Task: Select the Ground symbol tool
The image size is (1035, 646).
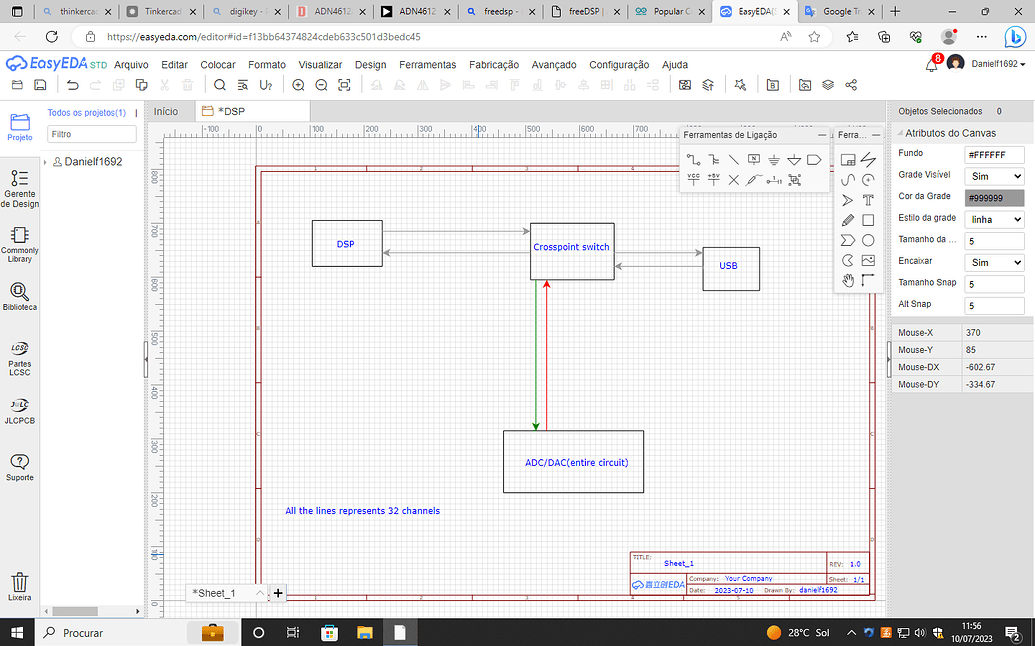Action: tap(774, 159)
